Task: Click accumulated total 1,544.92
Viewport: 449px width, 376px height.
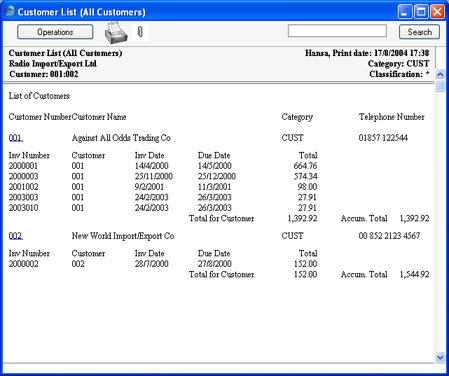Action: tap(414, 274)
